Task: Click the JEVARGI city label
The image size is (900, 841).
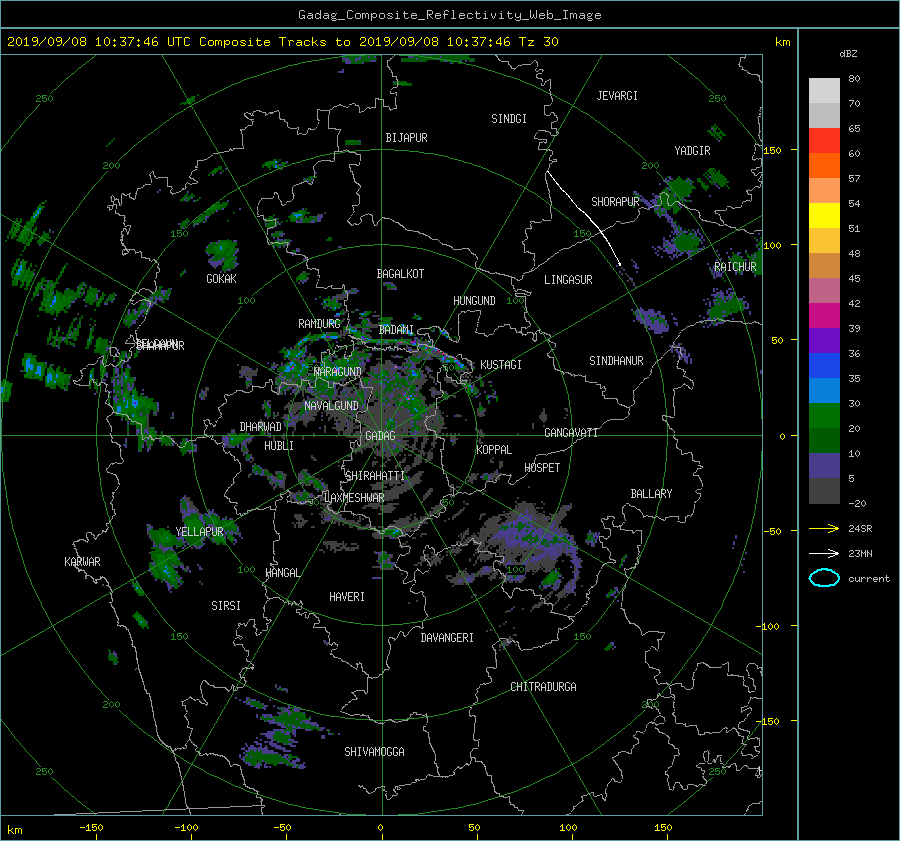Action: pyautogui.click(x=617, y=96)
